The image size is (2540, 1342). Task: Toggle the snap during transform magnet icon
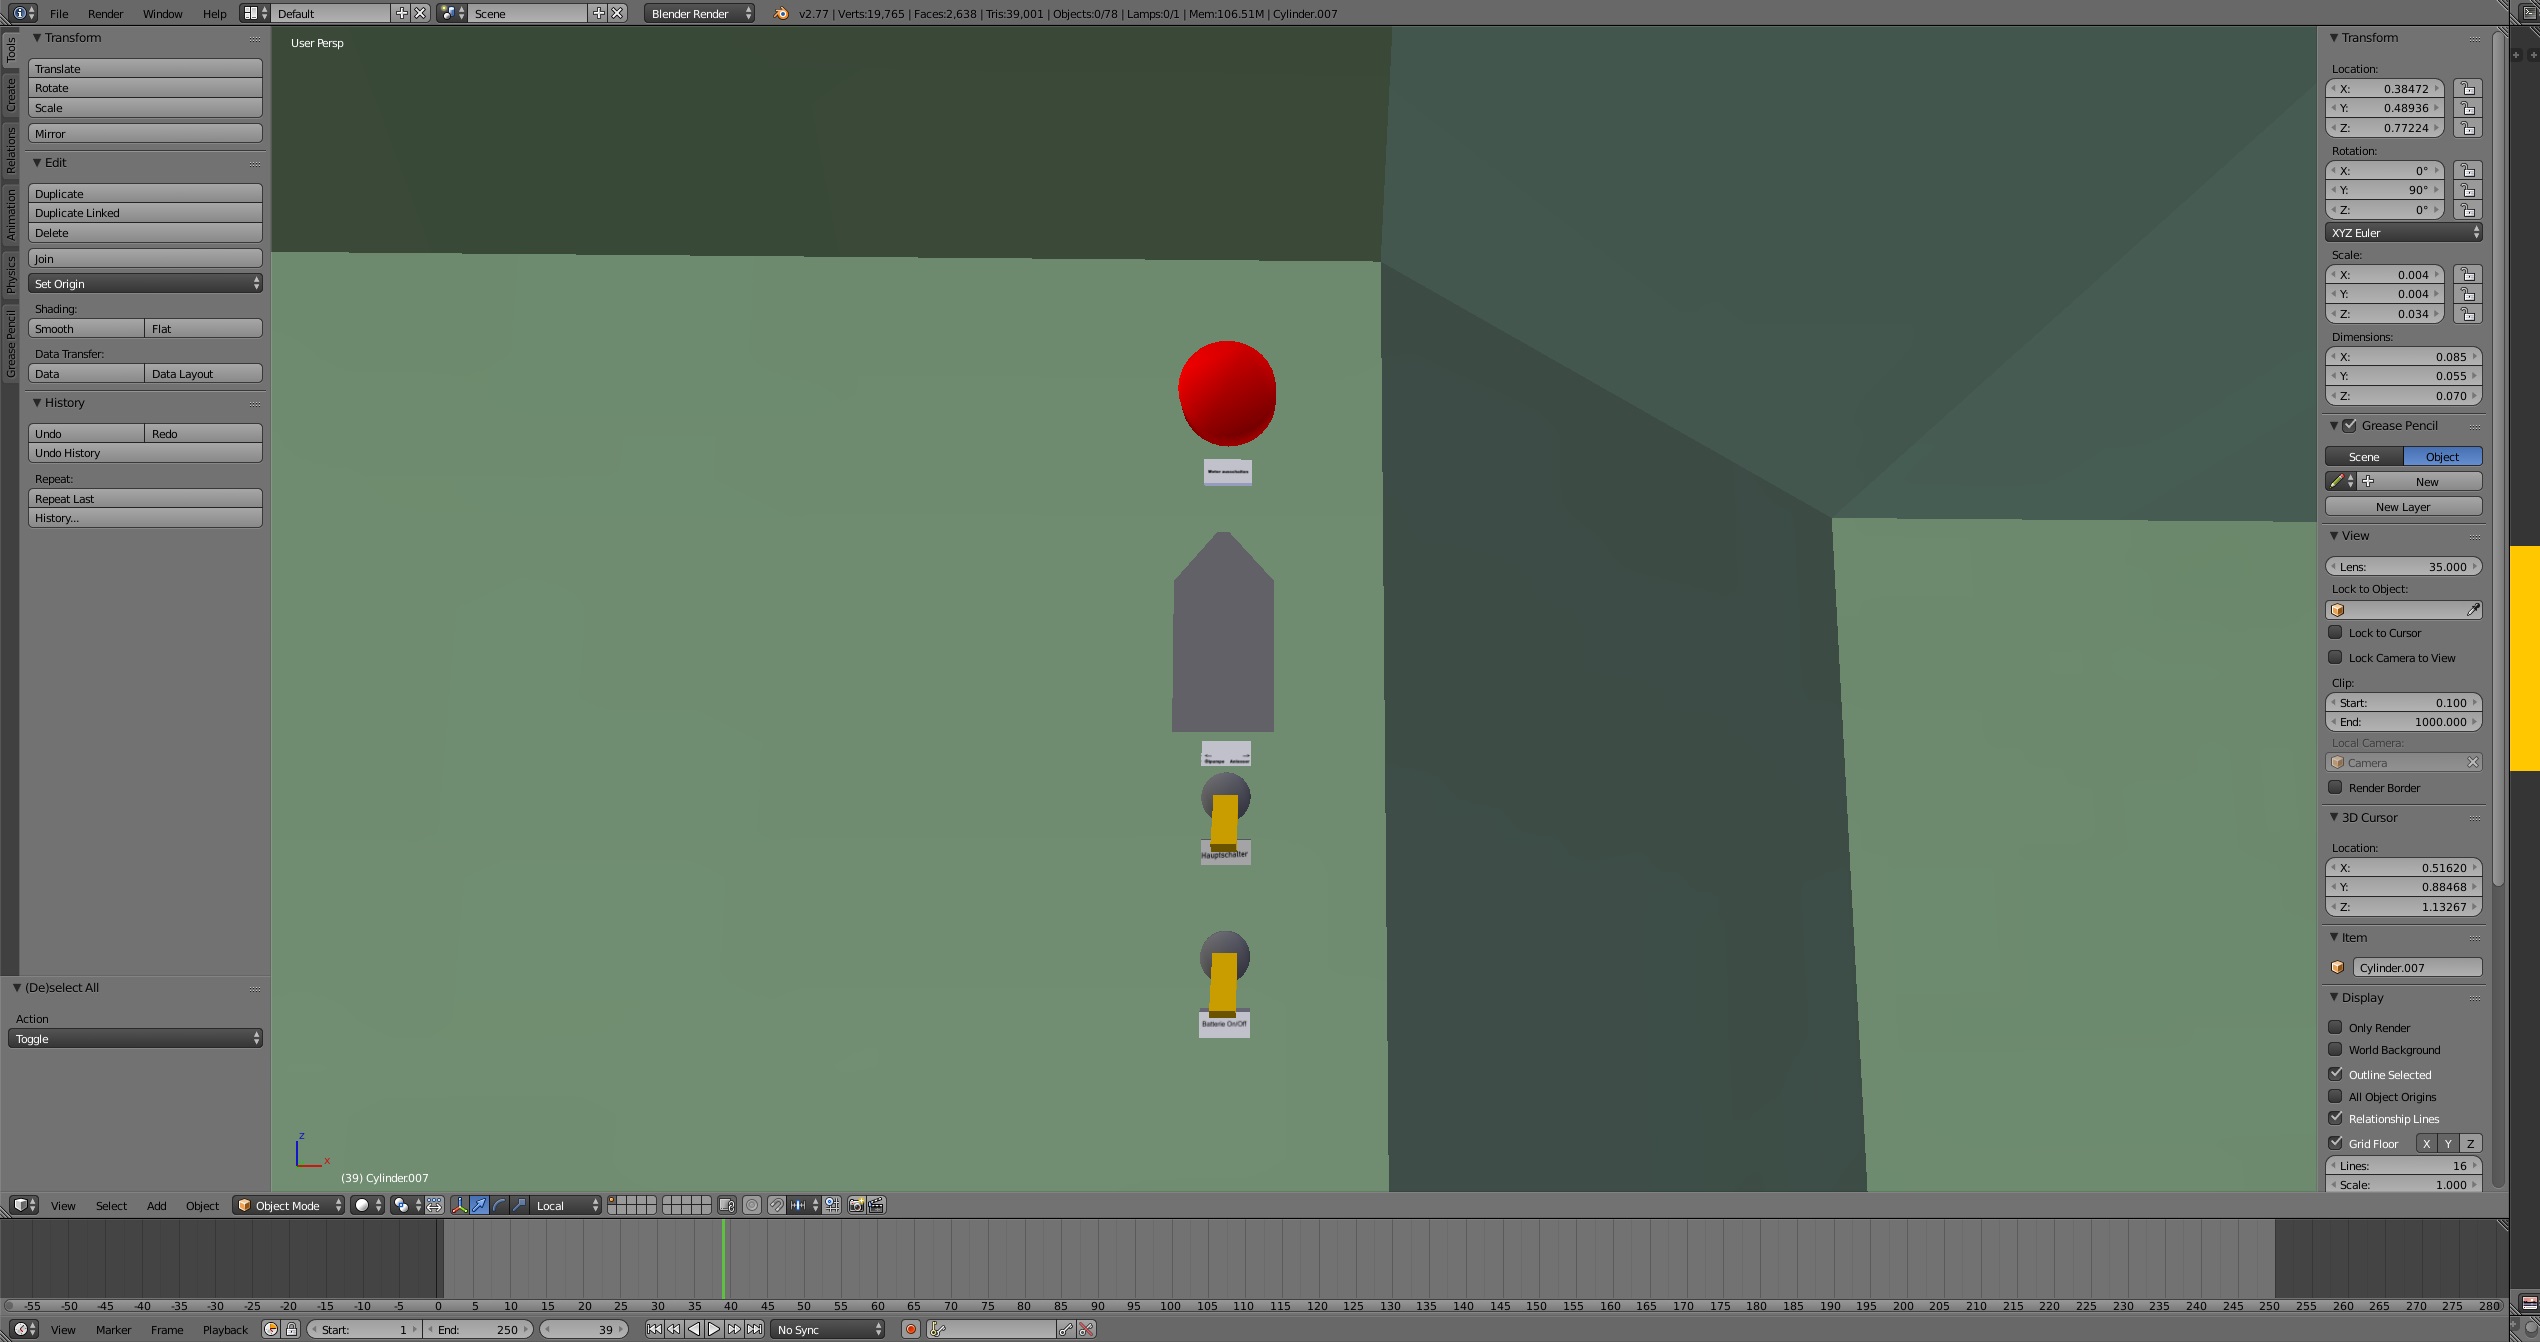point(776,1205)
